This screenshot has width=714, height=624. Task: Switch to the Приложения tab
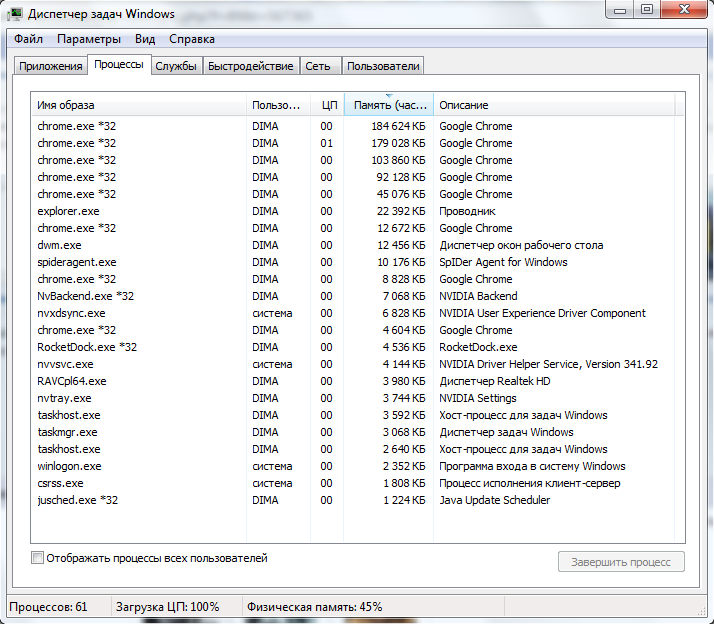coord(51,66)
